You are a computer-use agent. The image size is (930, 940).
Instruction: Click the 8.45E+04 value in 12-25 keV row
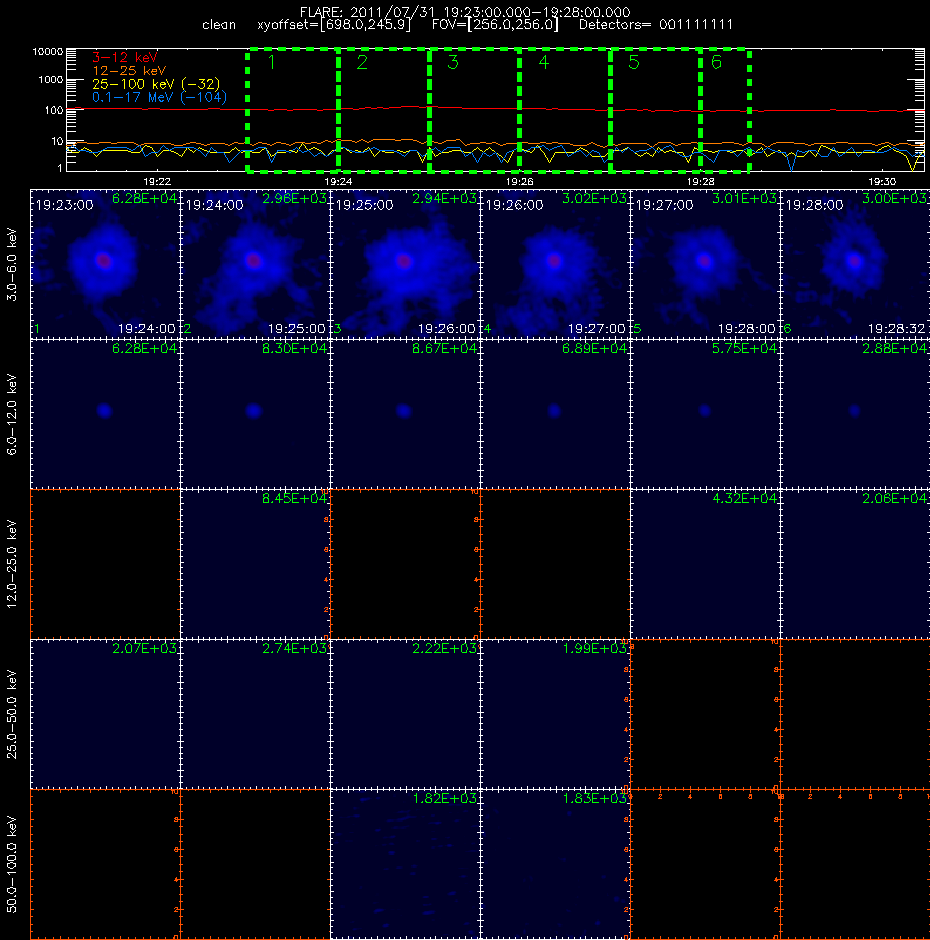point(294,498)
